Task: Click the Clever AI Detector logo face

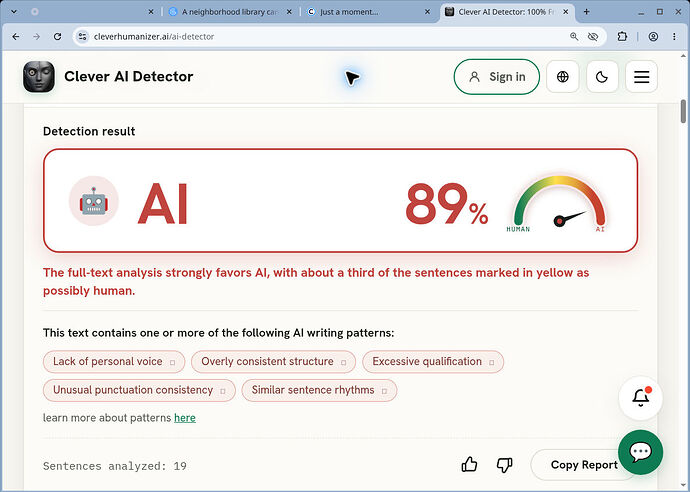Action: (x=39, y=77)
